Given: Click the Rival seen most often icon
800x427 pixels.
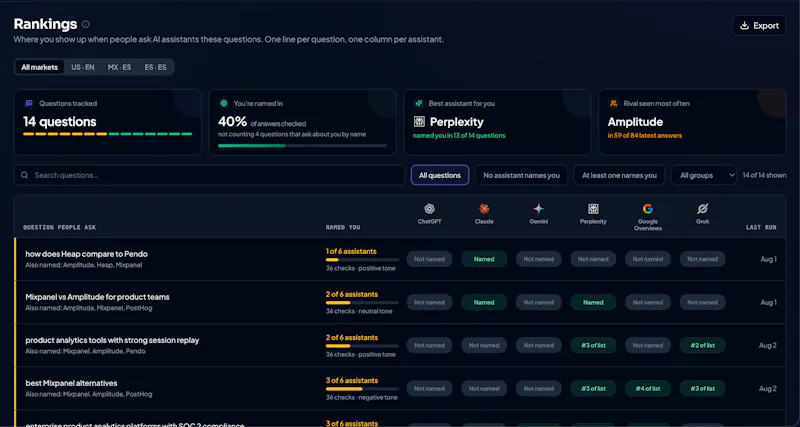Looking at the screenshot, I should 613,103.
